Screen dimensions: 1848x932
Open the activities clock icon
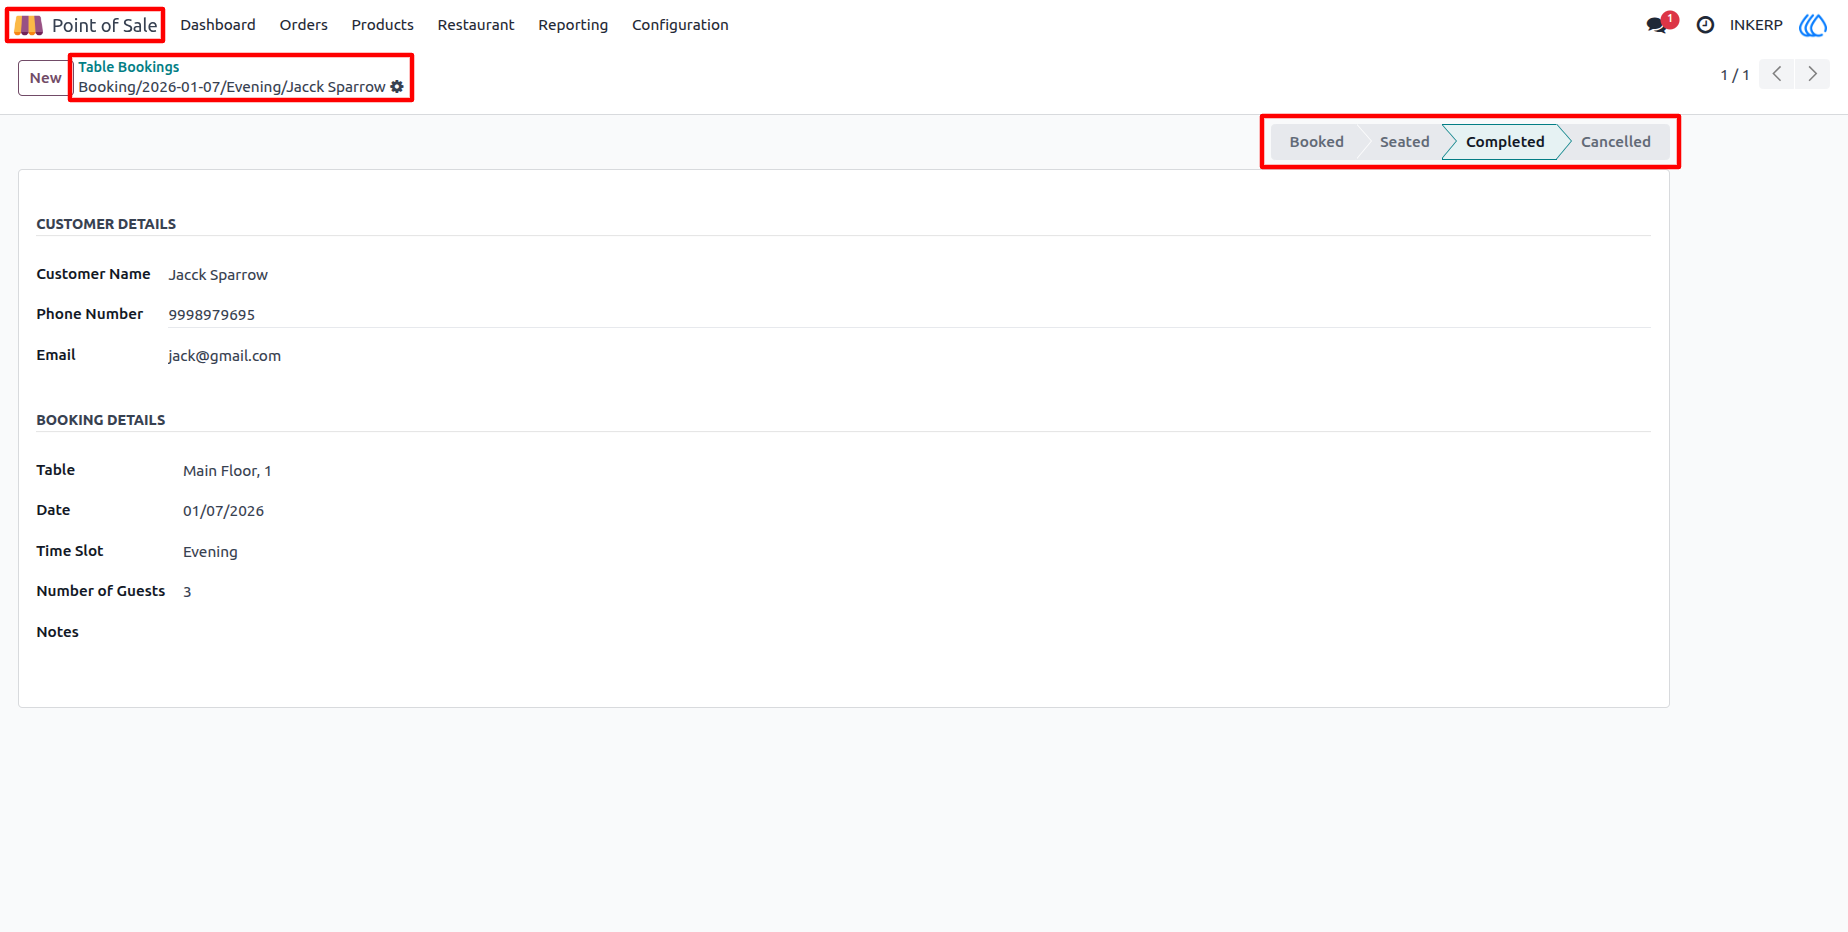1705,25
